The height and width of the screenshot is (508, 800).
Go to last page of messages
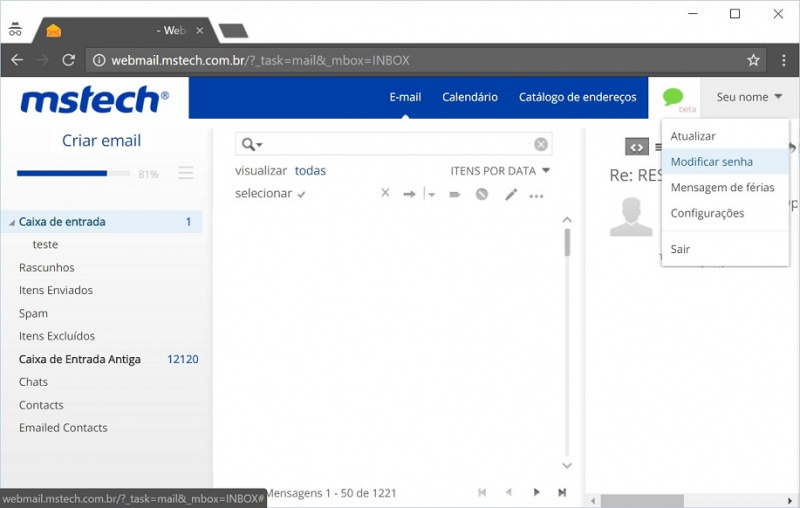coord(562,492)
